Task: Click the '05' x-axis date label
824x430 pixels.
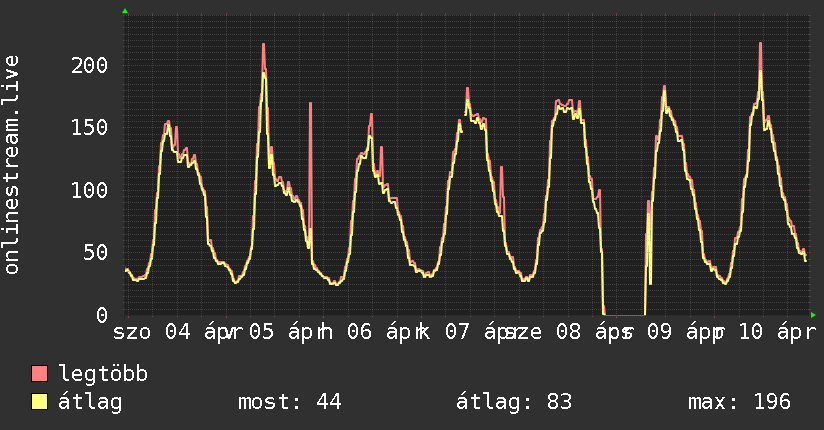Action: (261, 332)
